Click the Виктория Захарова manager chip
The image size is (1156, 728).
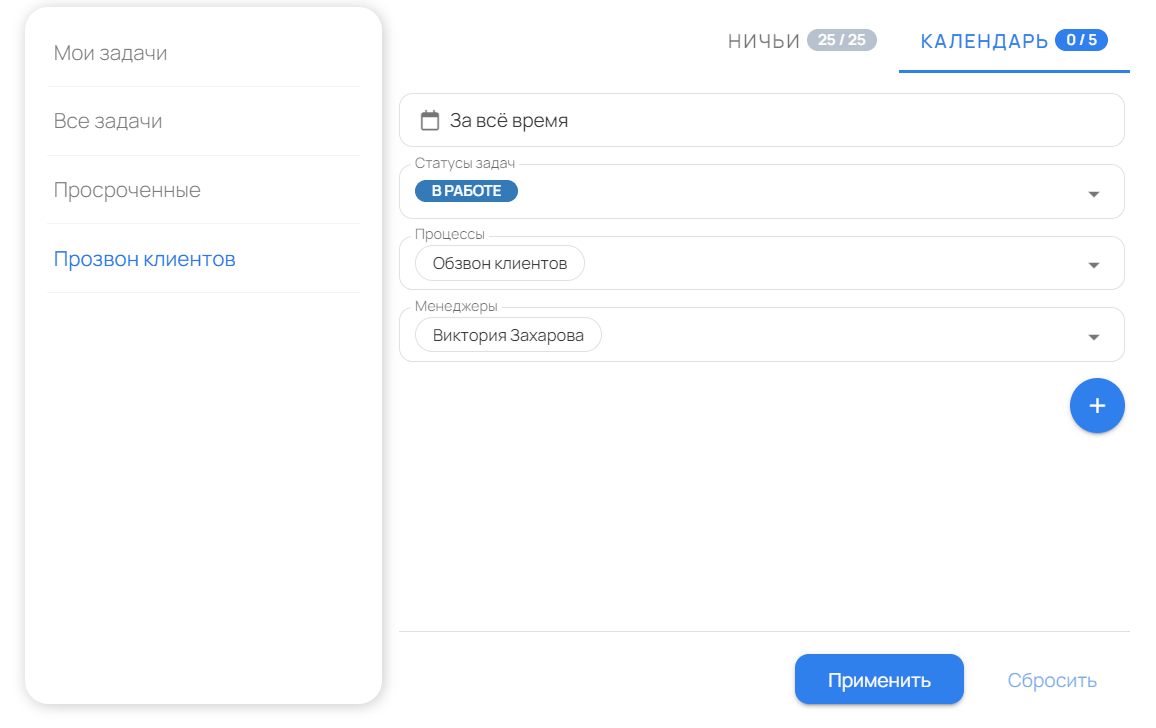pyautogui.click(x=508, y=335)
